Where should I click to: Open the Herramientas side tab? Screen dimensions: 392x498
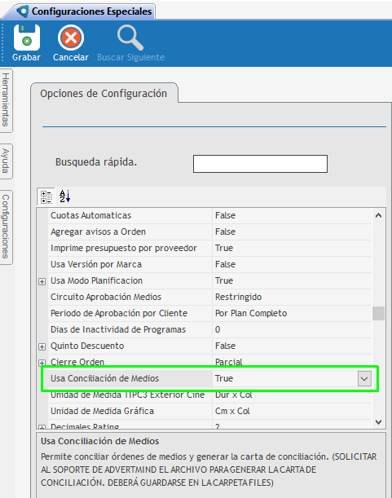pyautogui.click(x=6, y=100)
